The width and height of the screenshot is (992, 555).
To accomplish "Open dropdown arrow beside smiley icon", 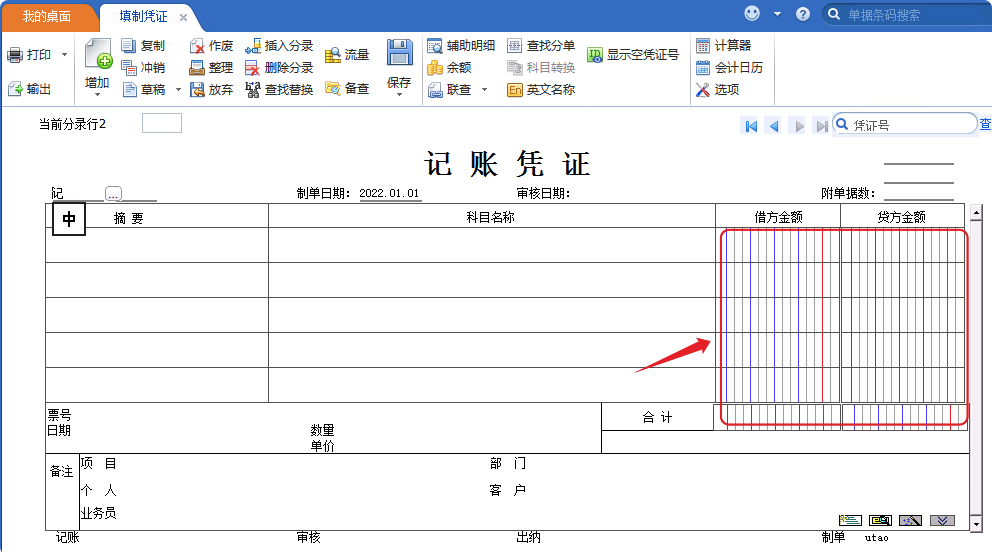I will point(778,14).
